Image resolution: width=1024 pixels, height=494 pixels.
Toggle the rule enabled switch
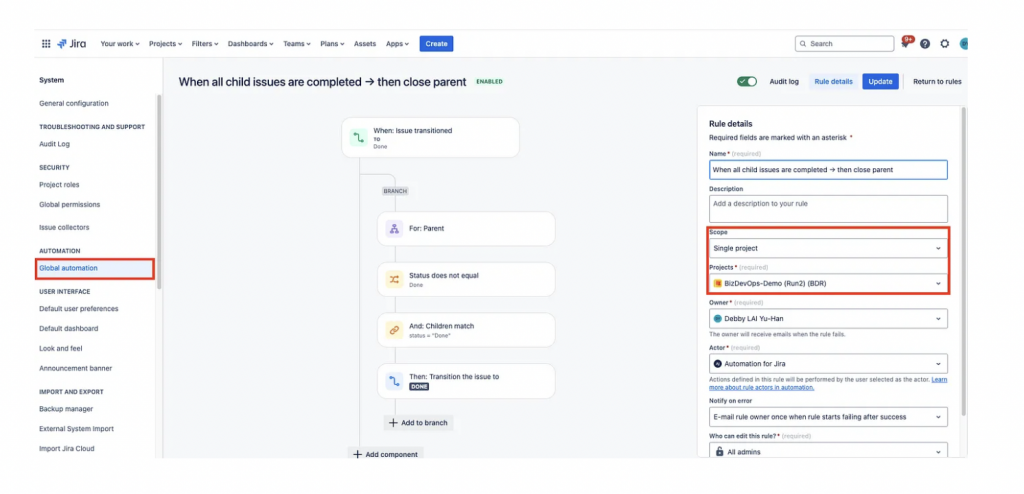click(746, 82)
